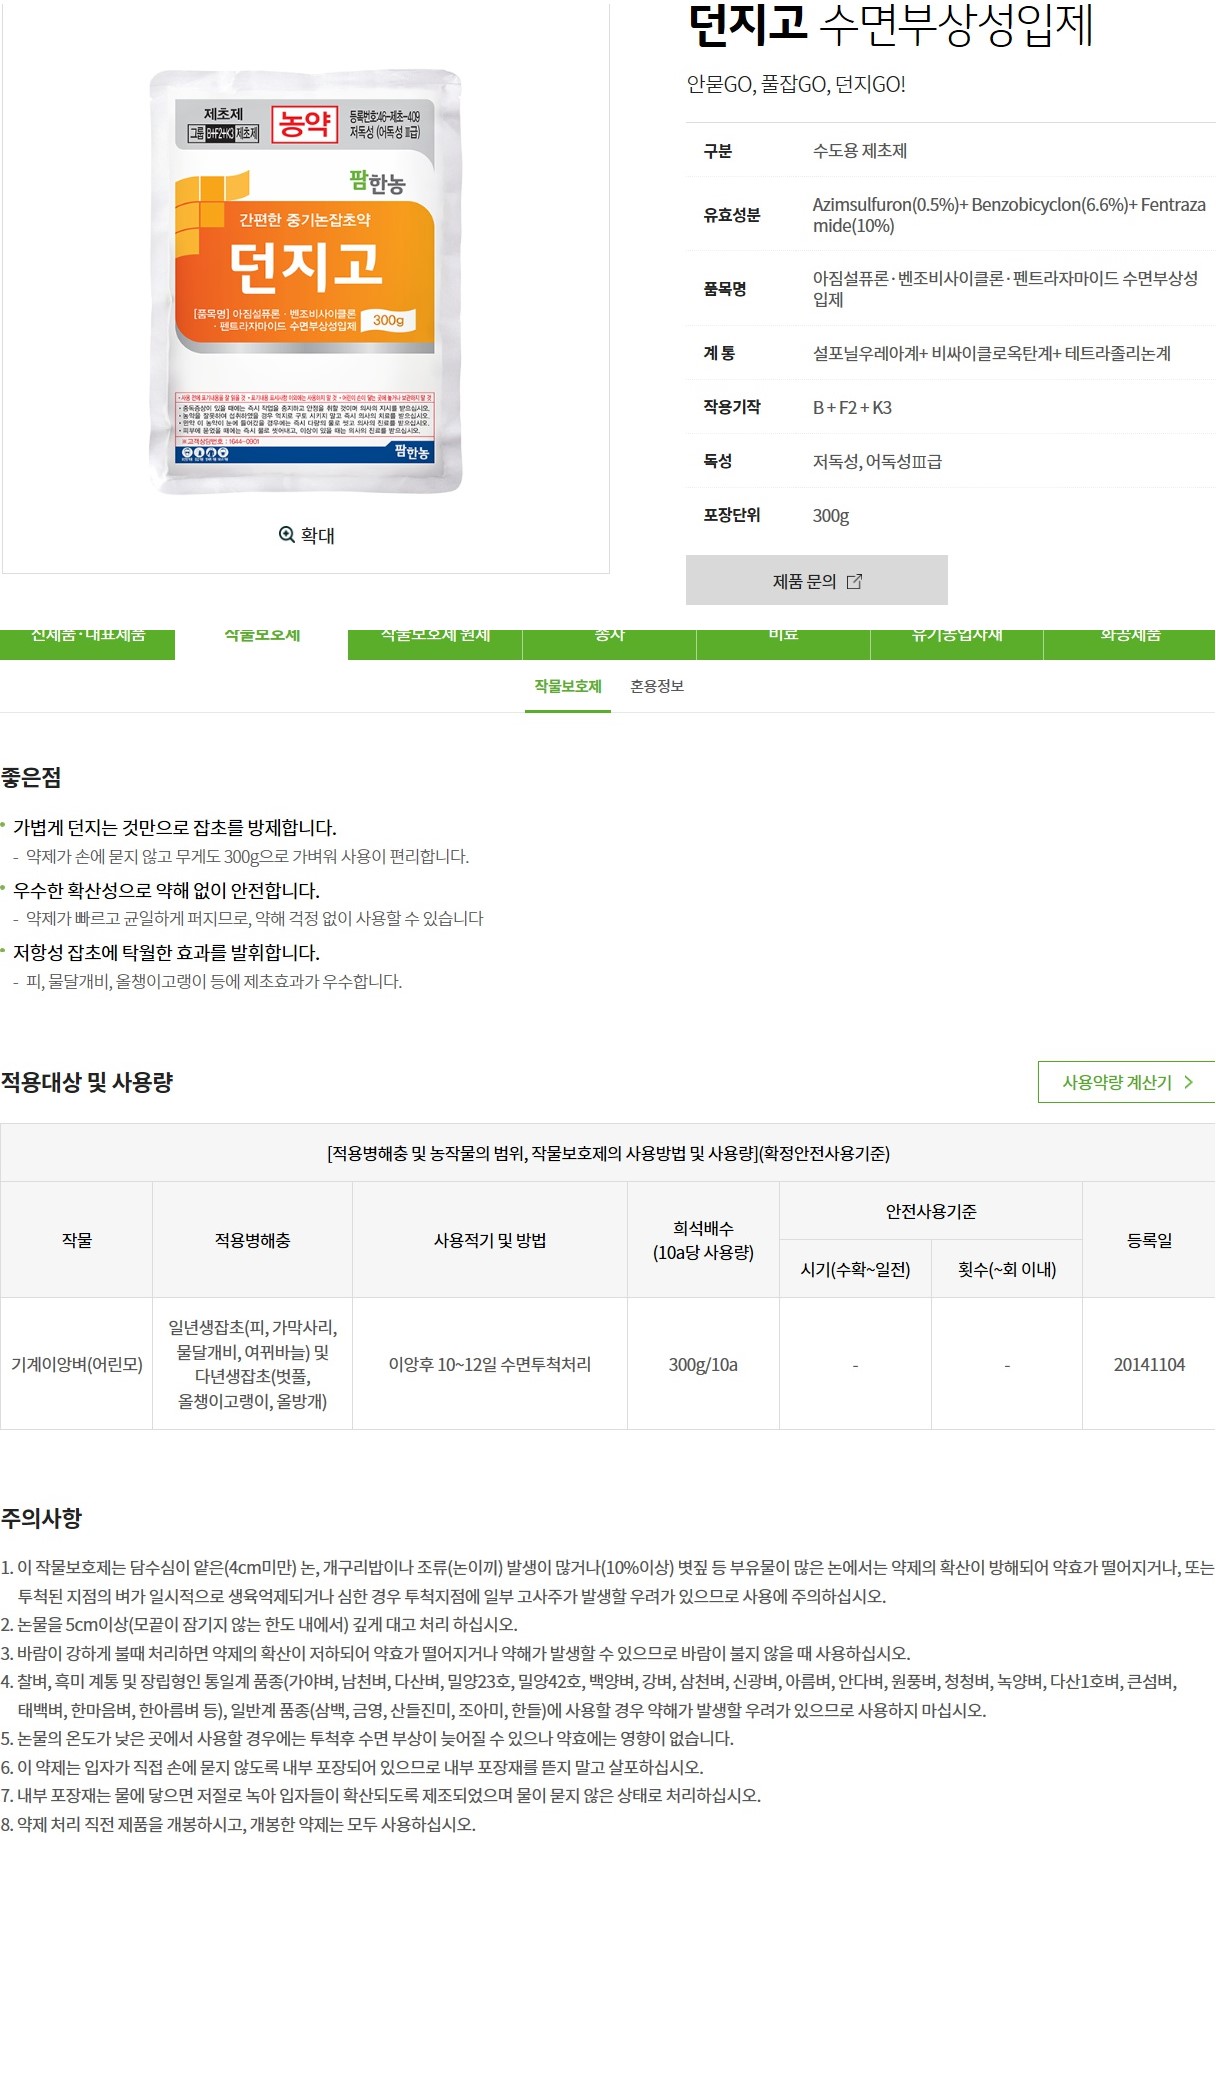The image size is (1216, 2078).
Task: Click the 희석배수 (10a당 사용량) column header
Action: click(703, 1240)
